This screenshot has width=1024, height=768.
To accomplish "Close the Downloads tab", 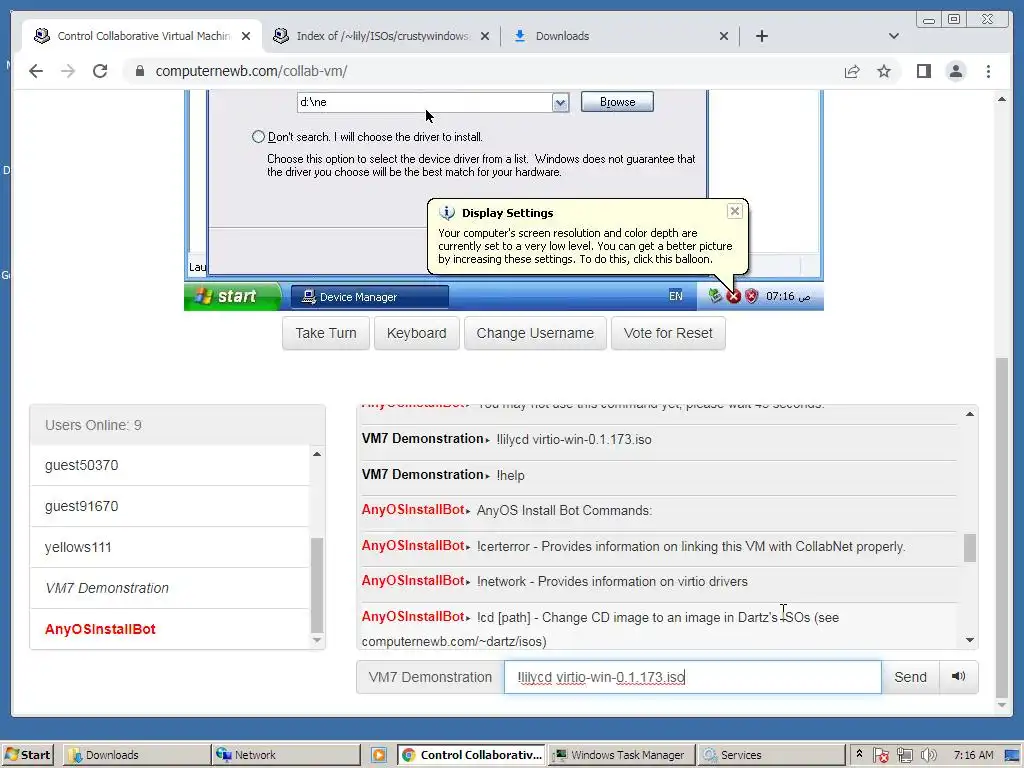I will coord(724,36).
